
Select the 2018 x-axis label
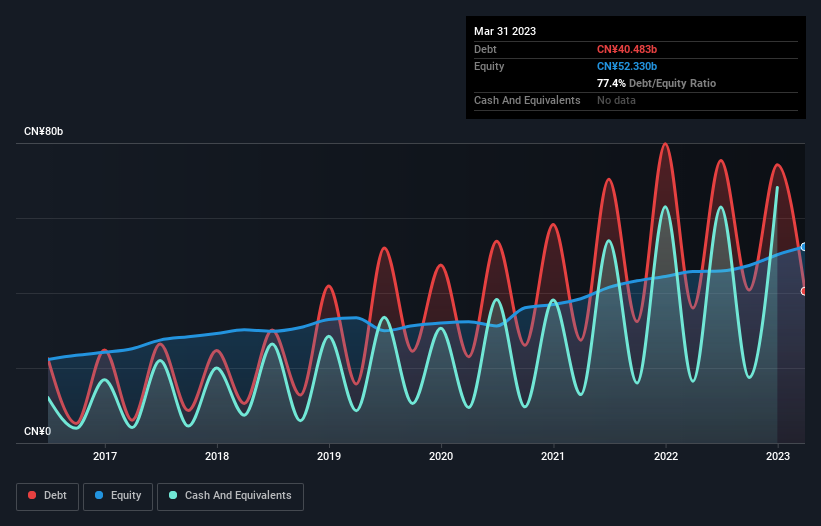click(x=217, y=456)
